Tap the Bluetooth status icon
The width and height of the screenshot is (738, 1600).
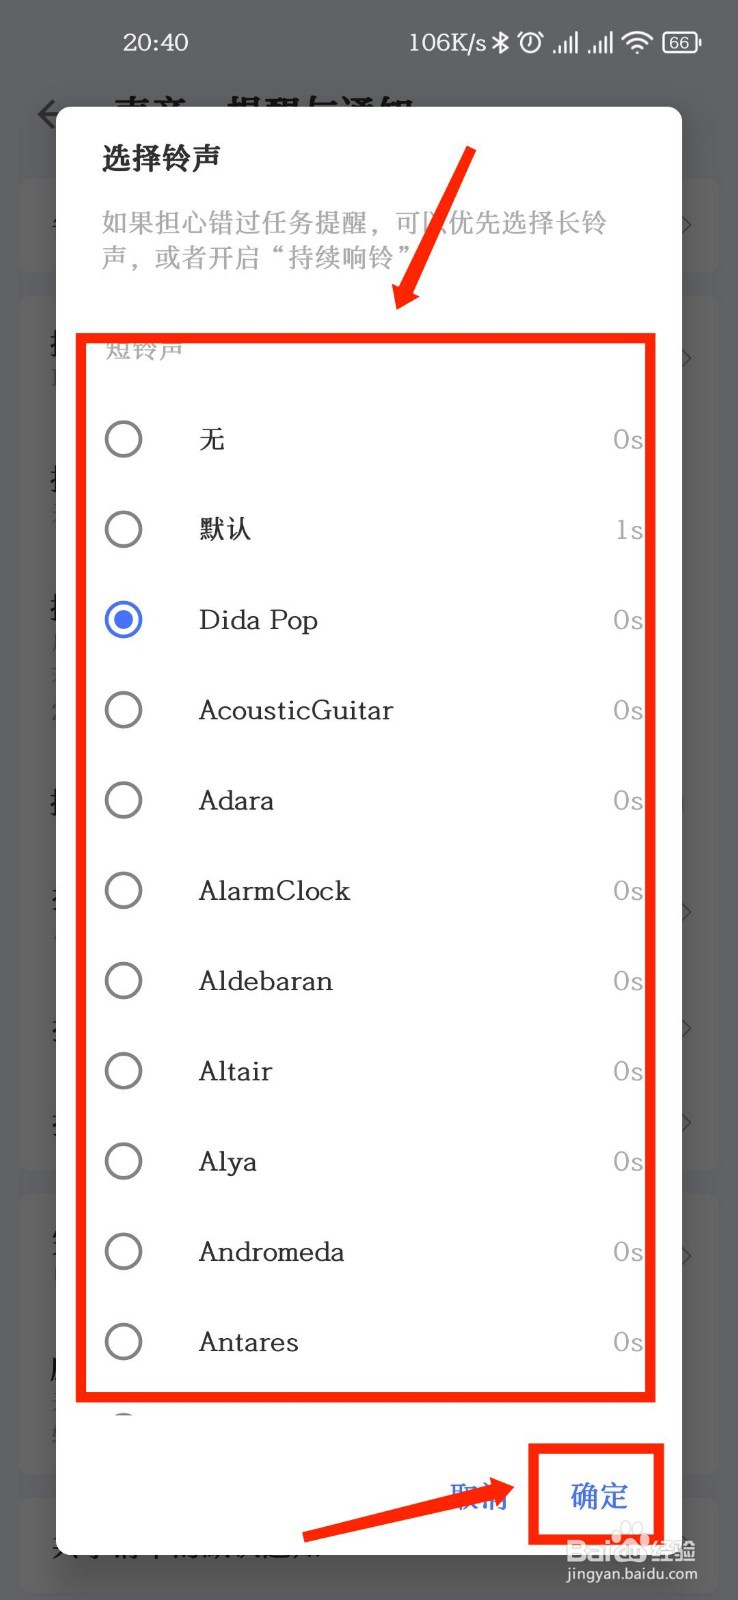tap(502, 42)
